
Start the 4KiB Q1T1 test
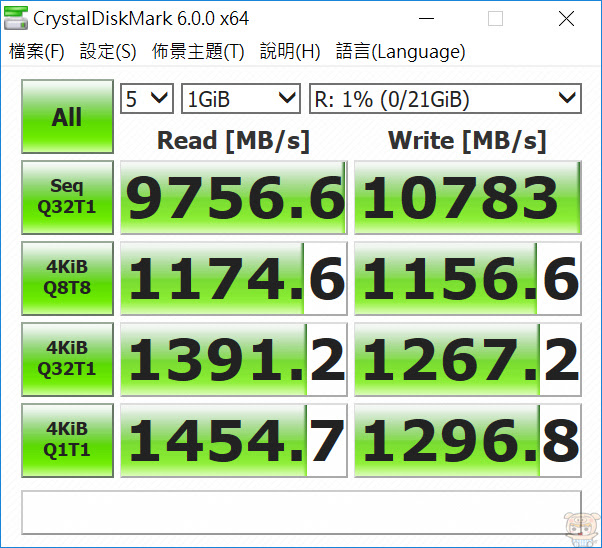pos(67,440)
